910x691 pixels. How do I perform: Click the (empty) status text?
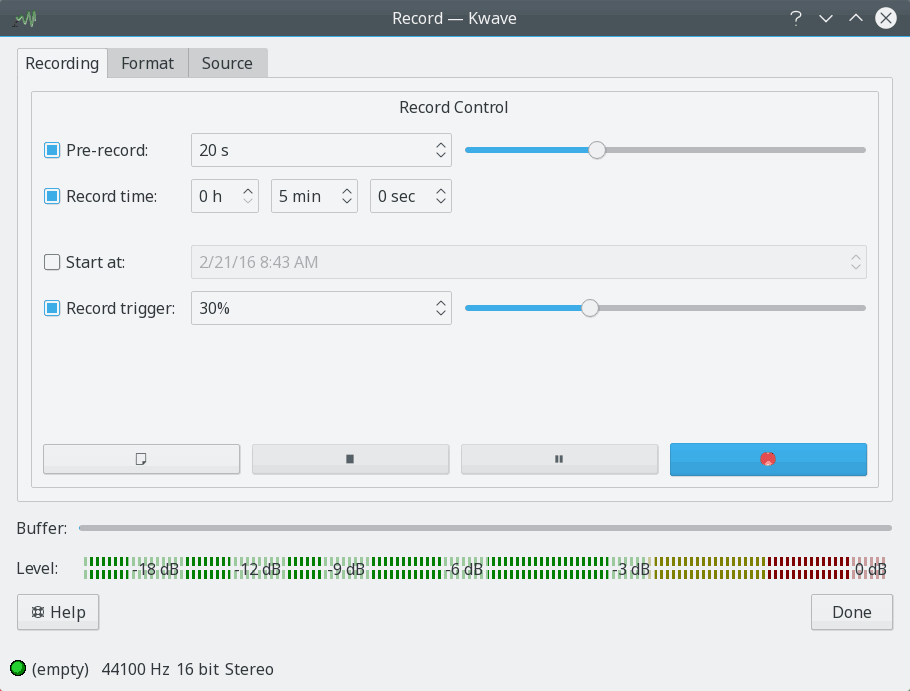click(60, 670)
